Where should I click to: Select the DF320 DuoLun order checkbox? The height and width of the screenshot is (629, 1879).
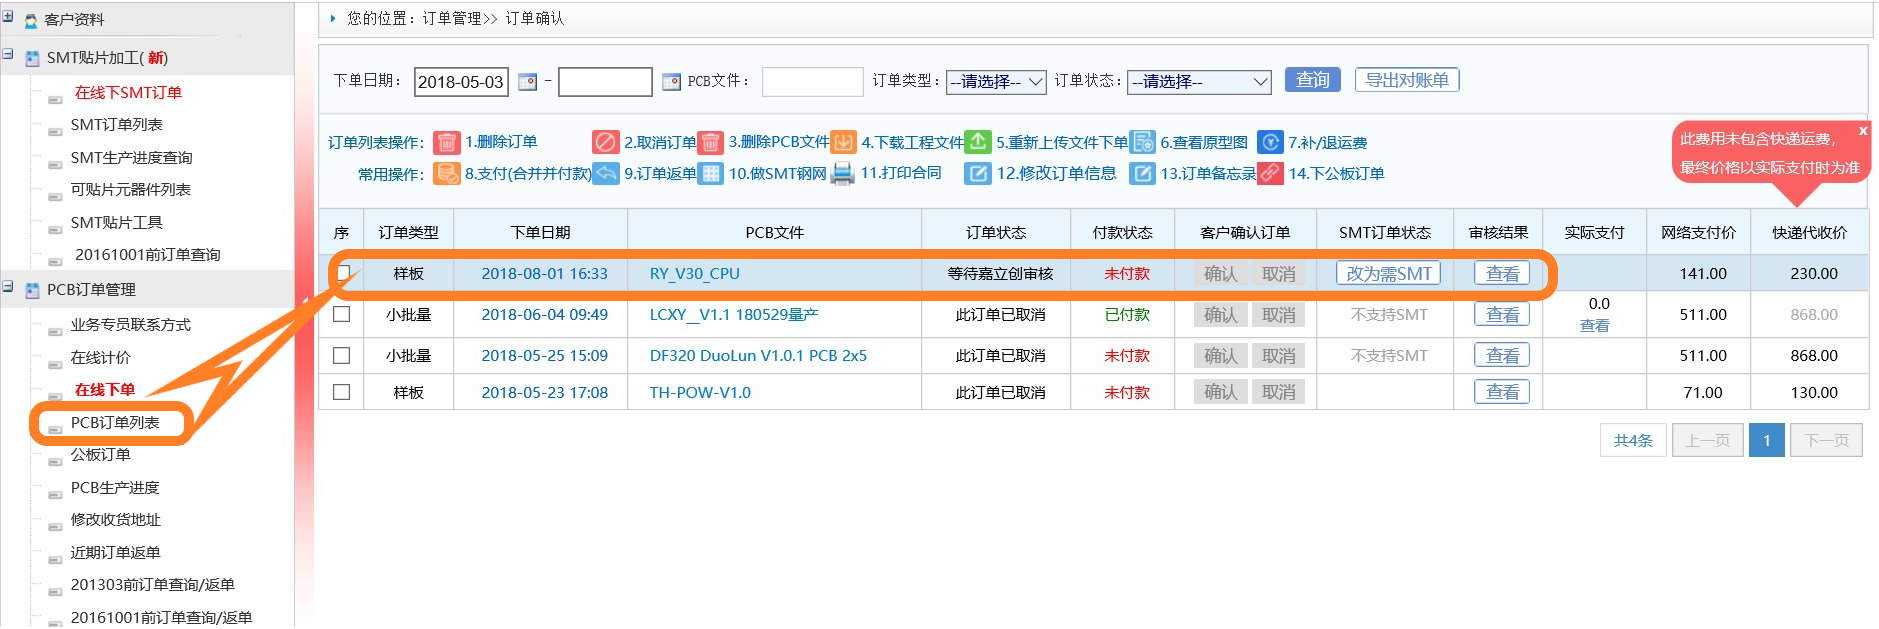click(x=342, y=355)
